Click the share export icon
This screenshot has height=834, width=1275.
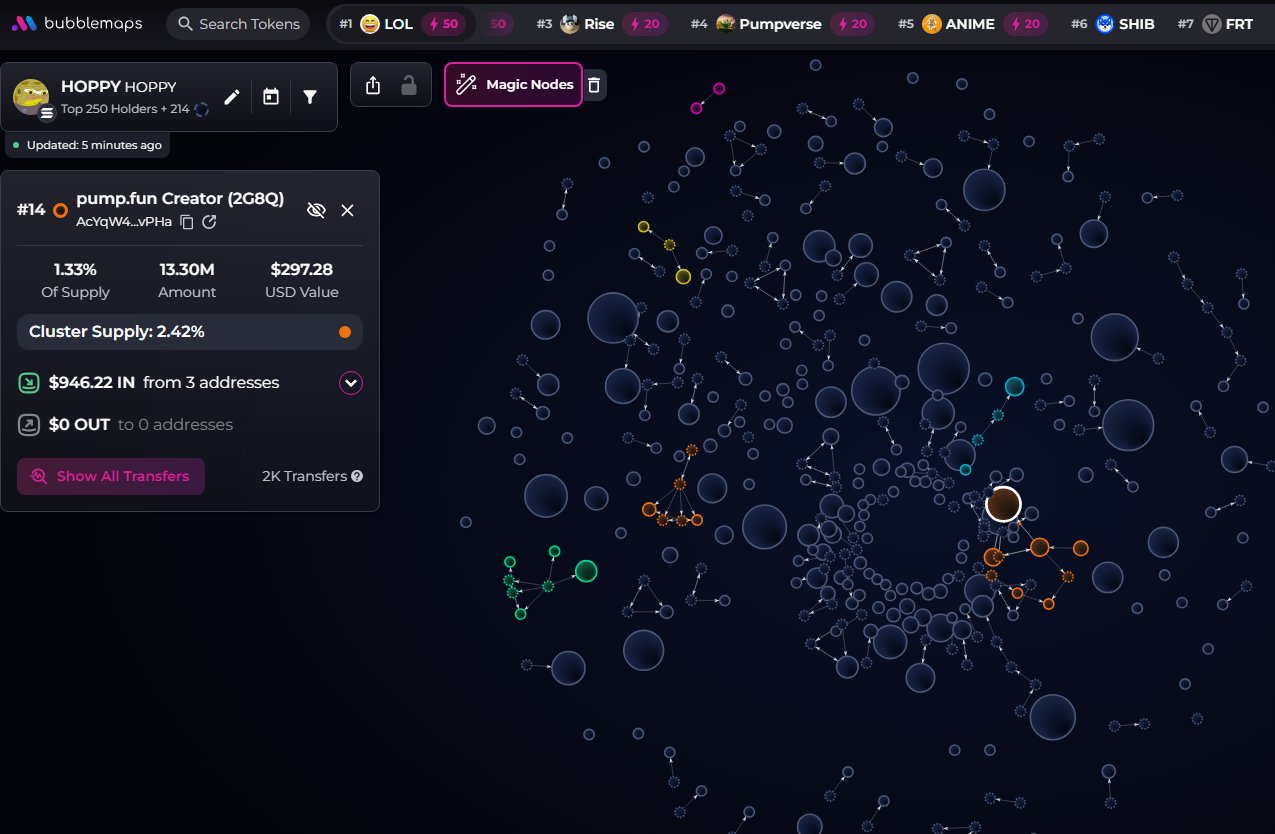coord(373,85)
